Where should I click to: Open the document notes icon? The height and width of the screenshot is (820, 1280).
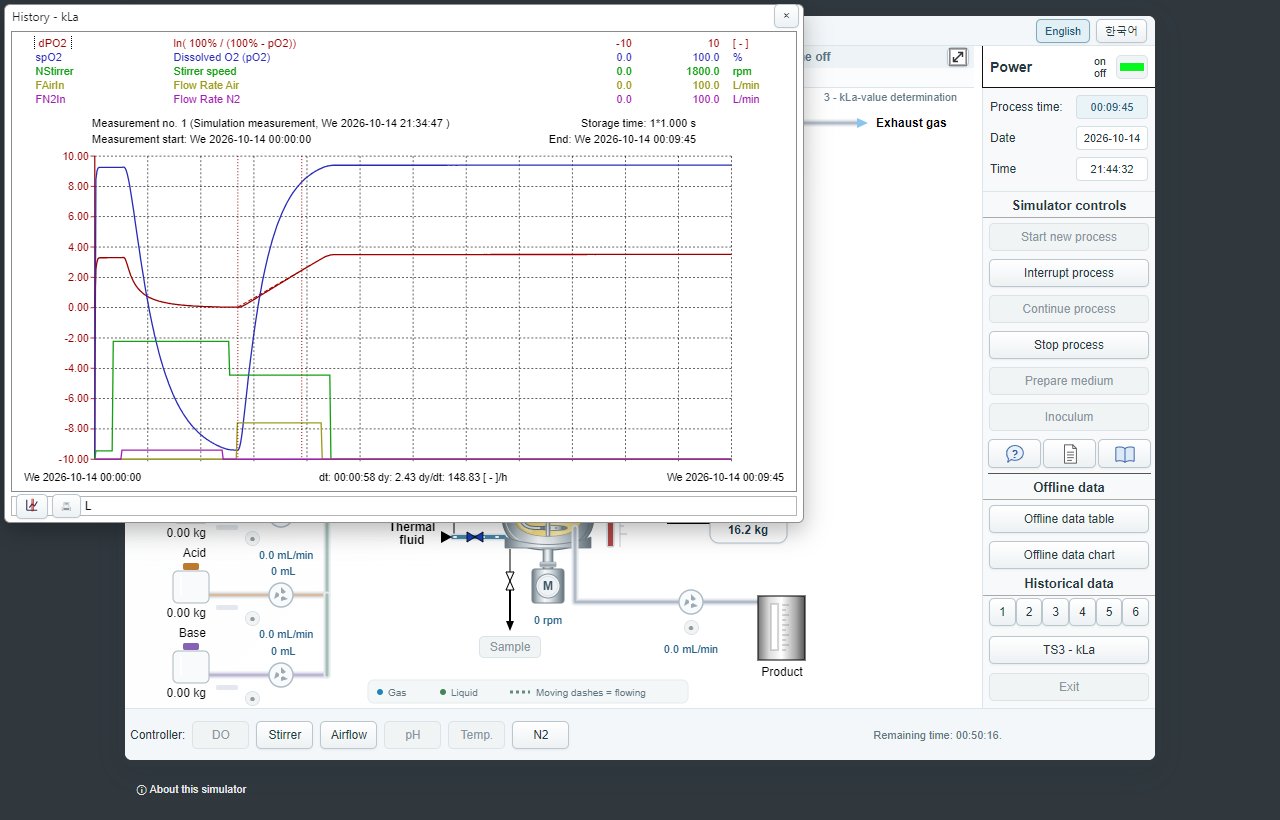coord(1069,453)
